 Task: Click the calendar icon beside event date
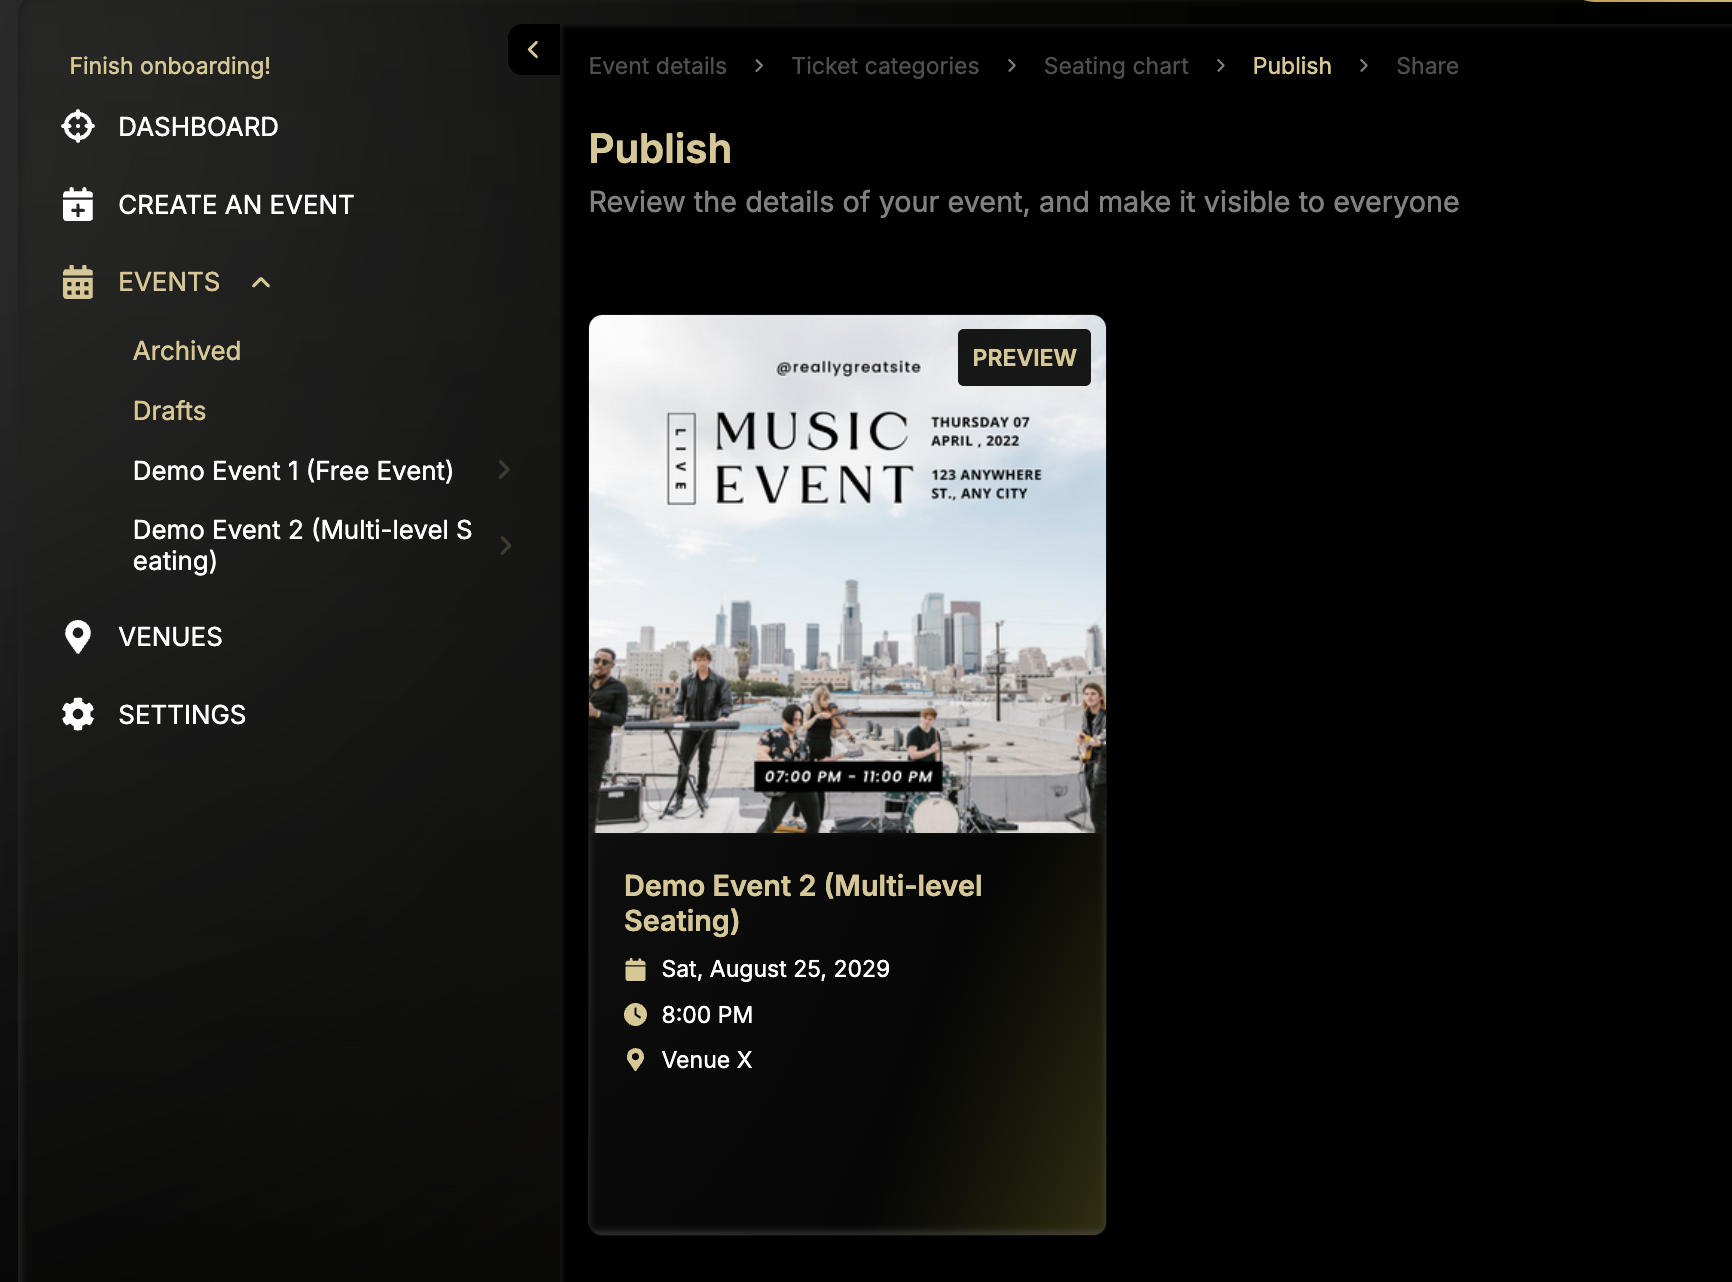coord(635,969)
